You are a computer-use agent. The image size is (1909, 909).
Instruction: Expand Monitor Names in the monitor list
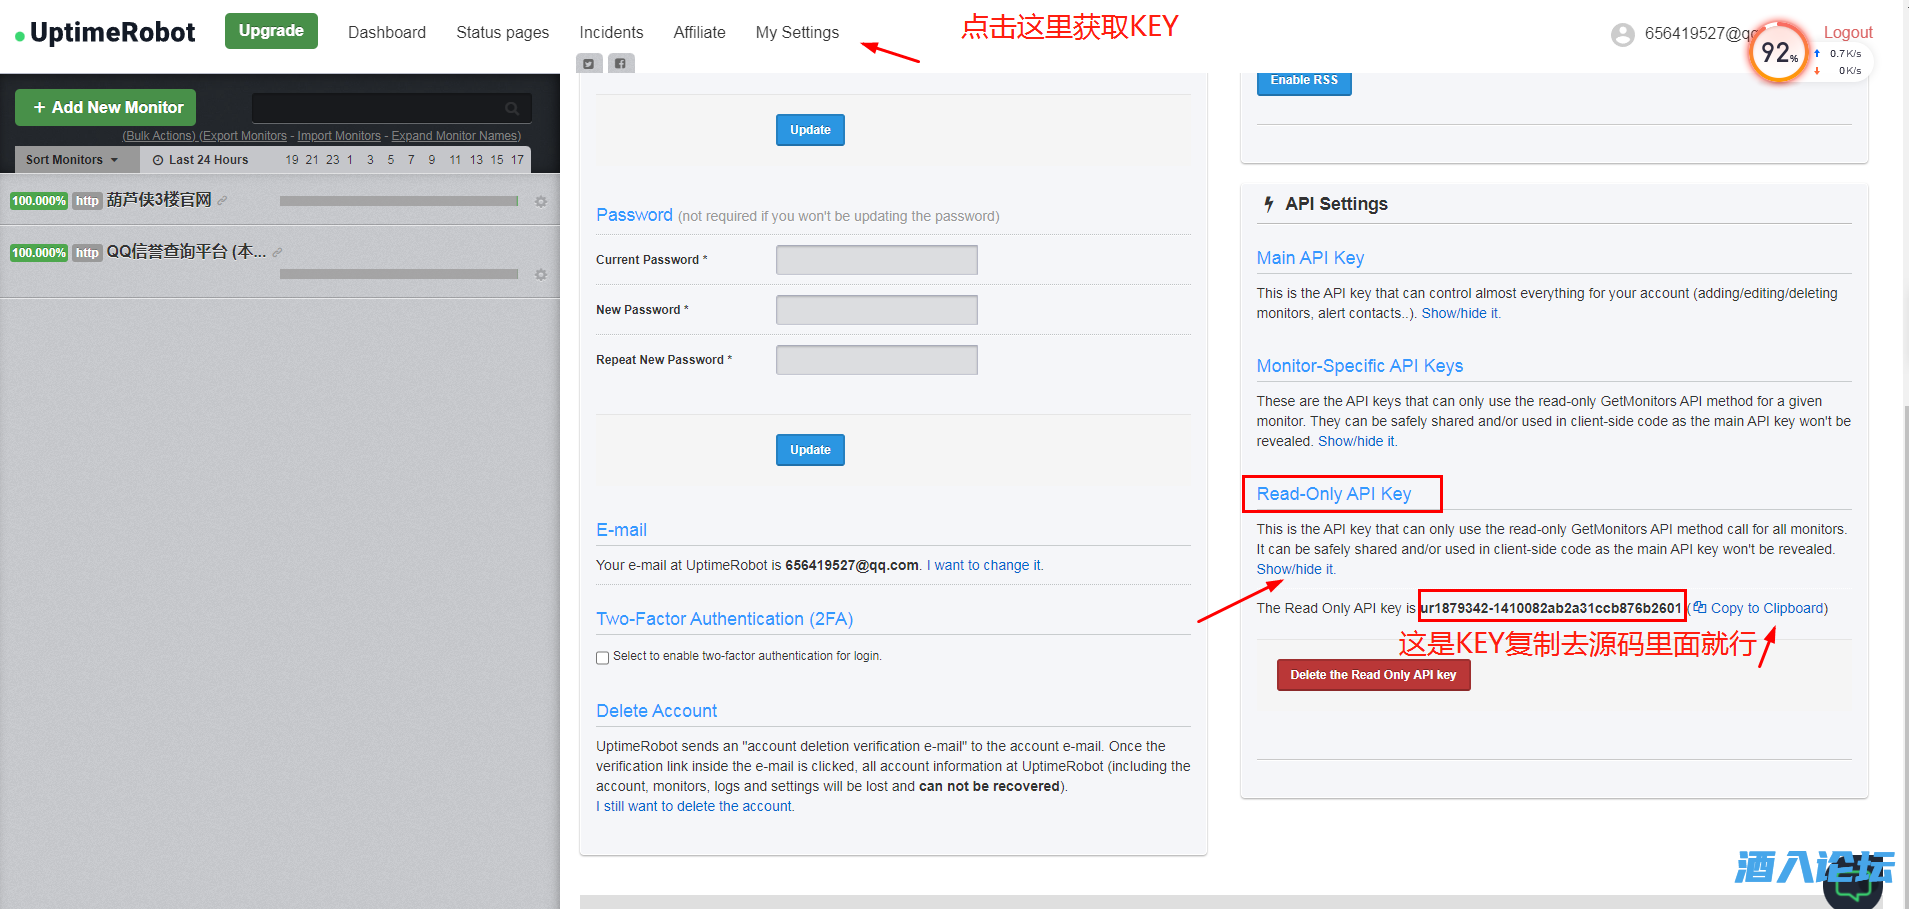coord(455,136)
